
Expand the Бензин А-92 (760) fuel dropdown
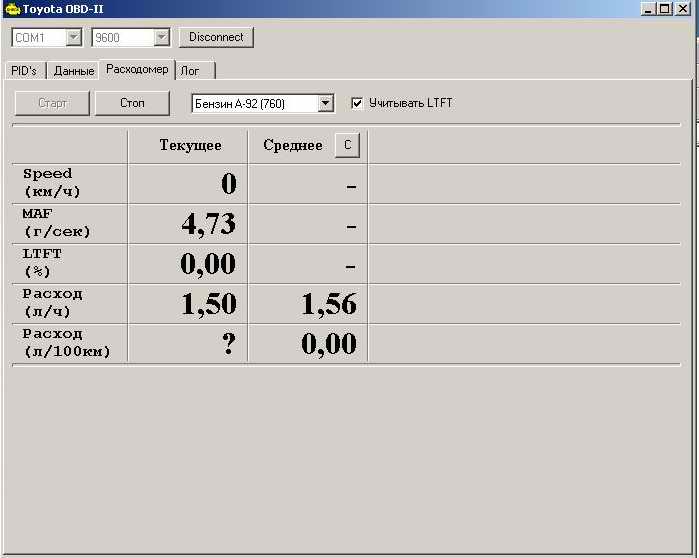(325, 103)
